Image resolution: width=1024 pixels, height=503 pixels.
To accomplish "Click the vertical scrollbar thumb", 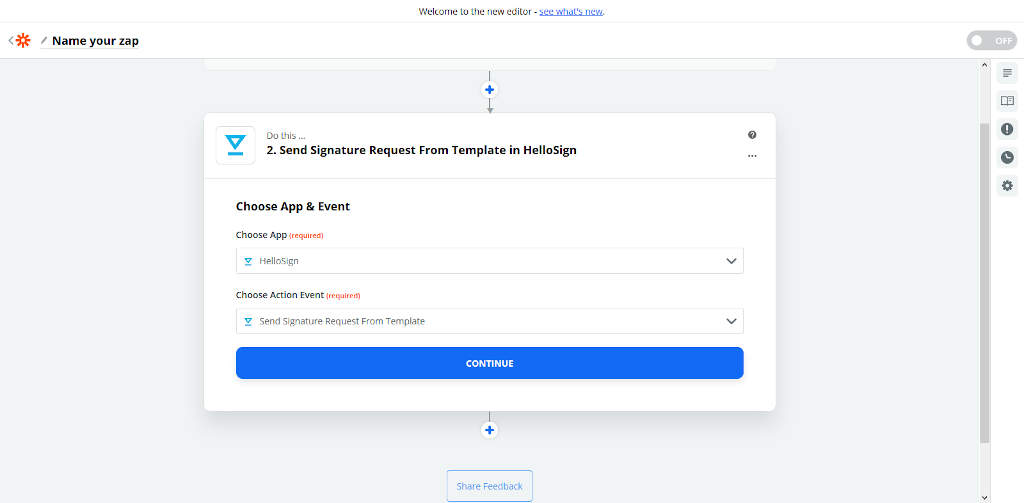I will tap(985, 282).
